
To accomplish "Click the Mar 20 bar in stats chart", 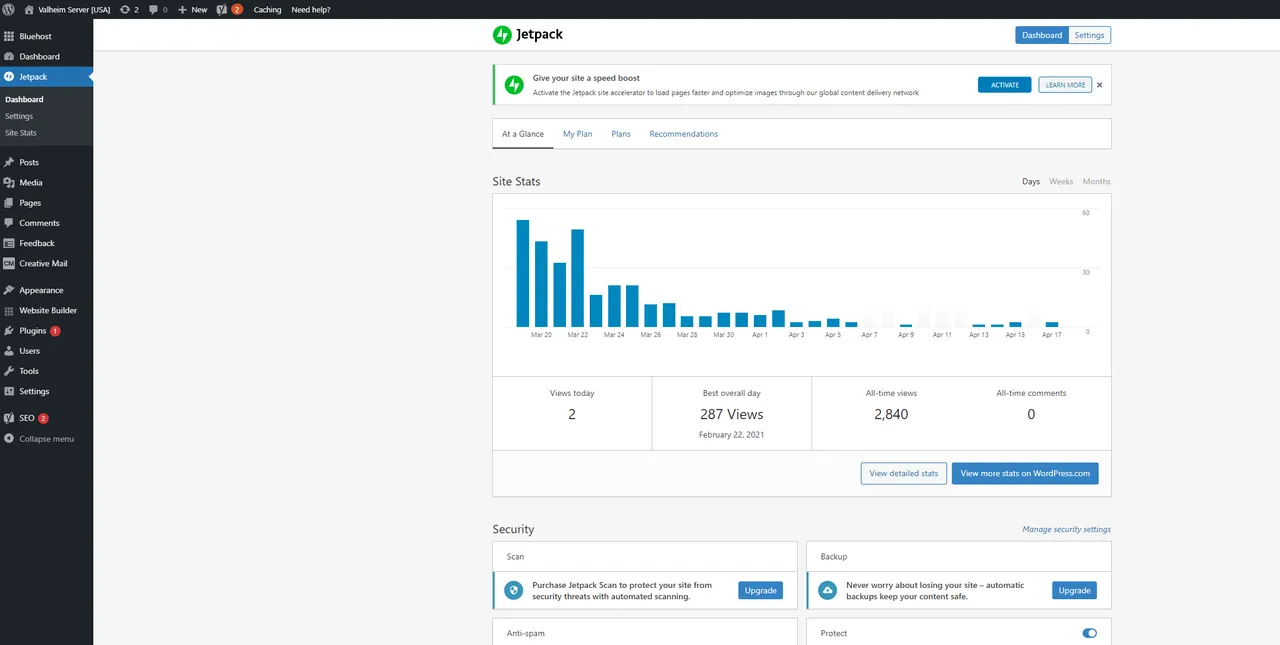I will 541,284.
